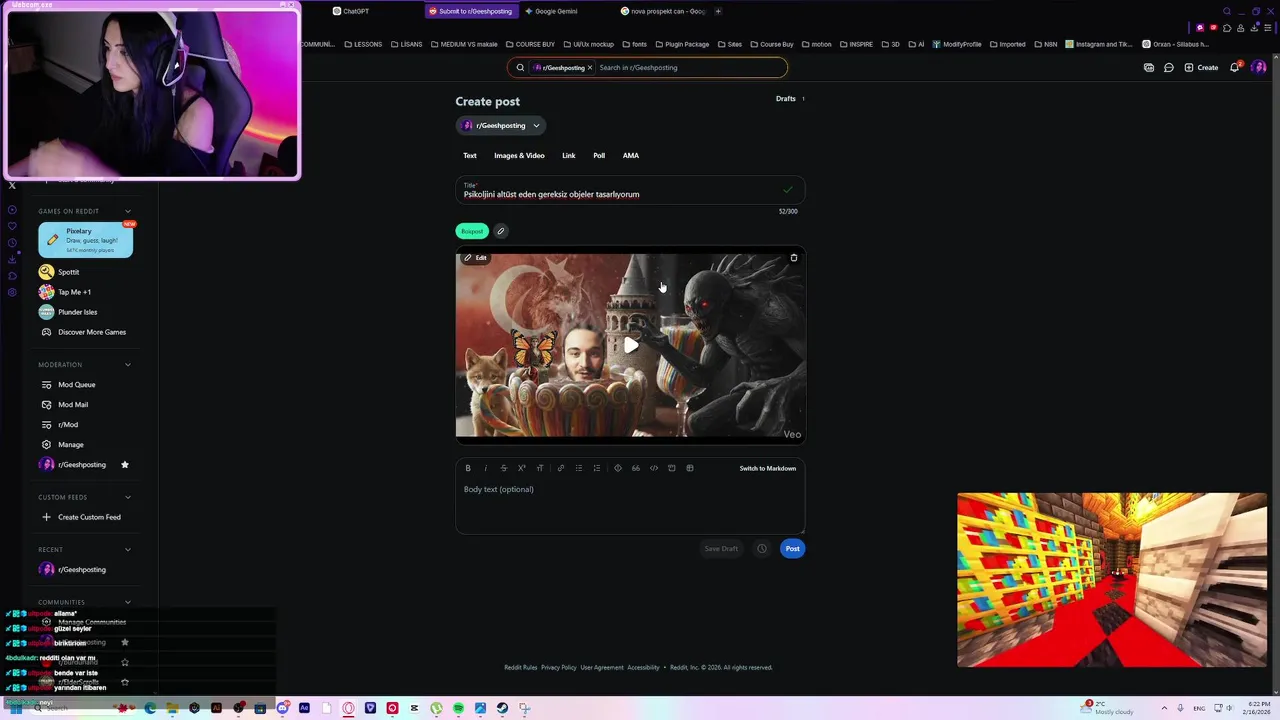Open Opera sidebar settings gear icon

pyautogui.click(x=12, y=293)
